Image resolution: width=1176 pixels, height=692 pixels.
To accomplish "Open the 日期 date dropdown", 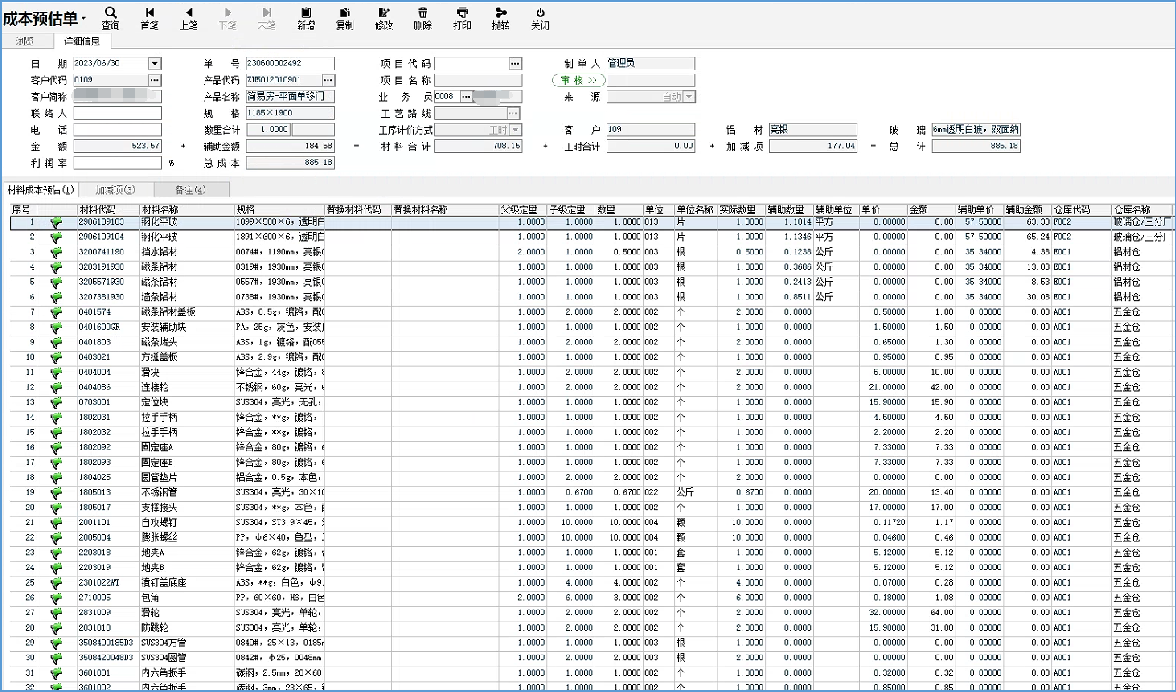I will click(x=154, y=63).
